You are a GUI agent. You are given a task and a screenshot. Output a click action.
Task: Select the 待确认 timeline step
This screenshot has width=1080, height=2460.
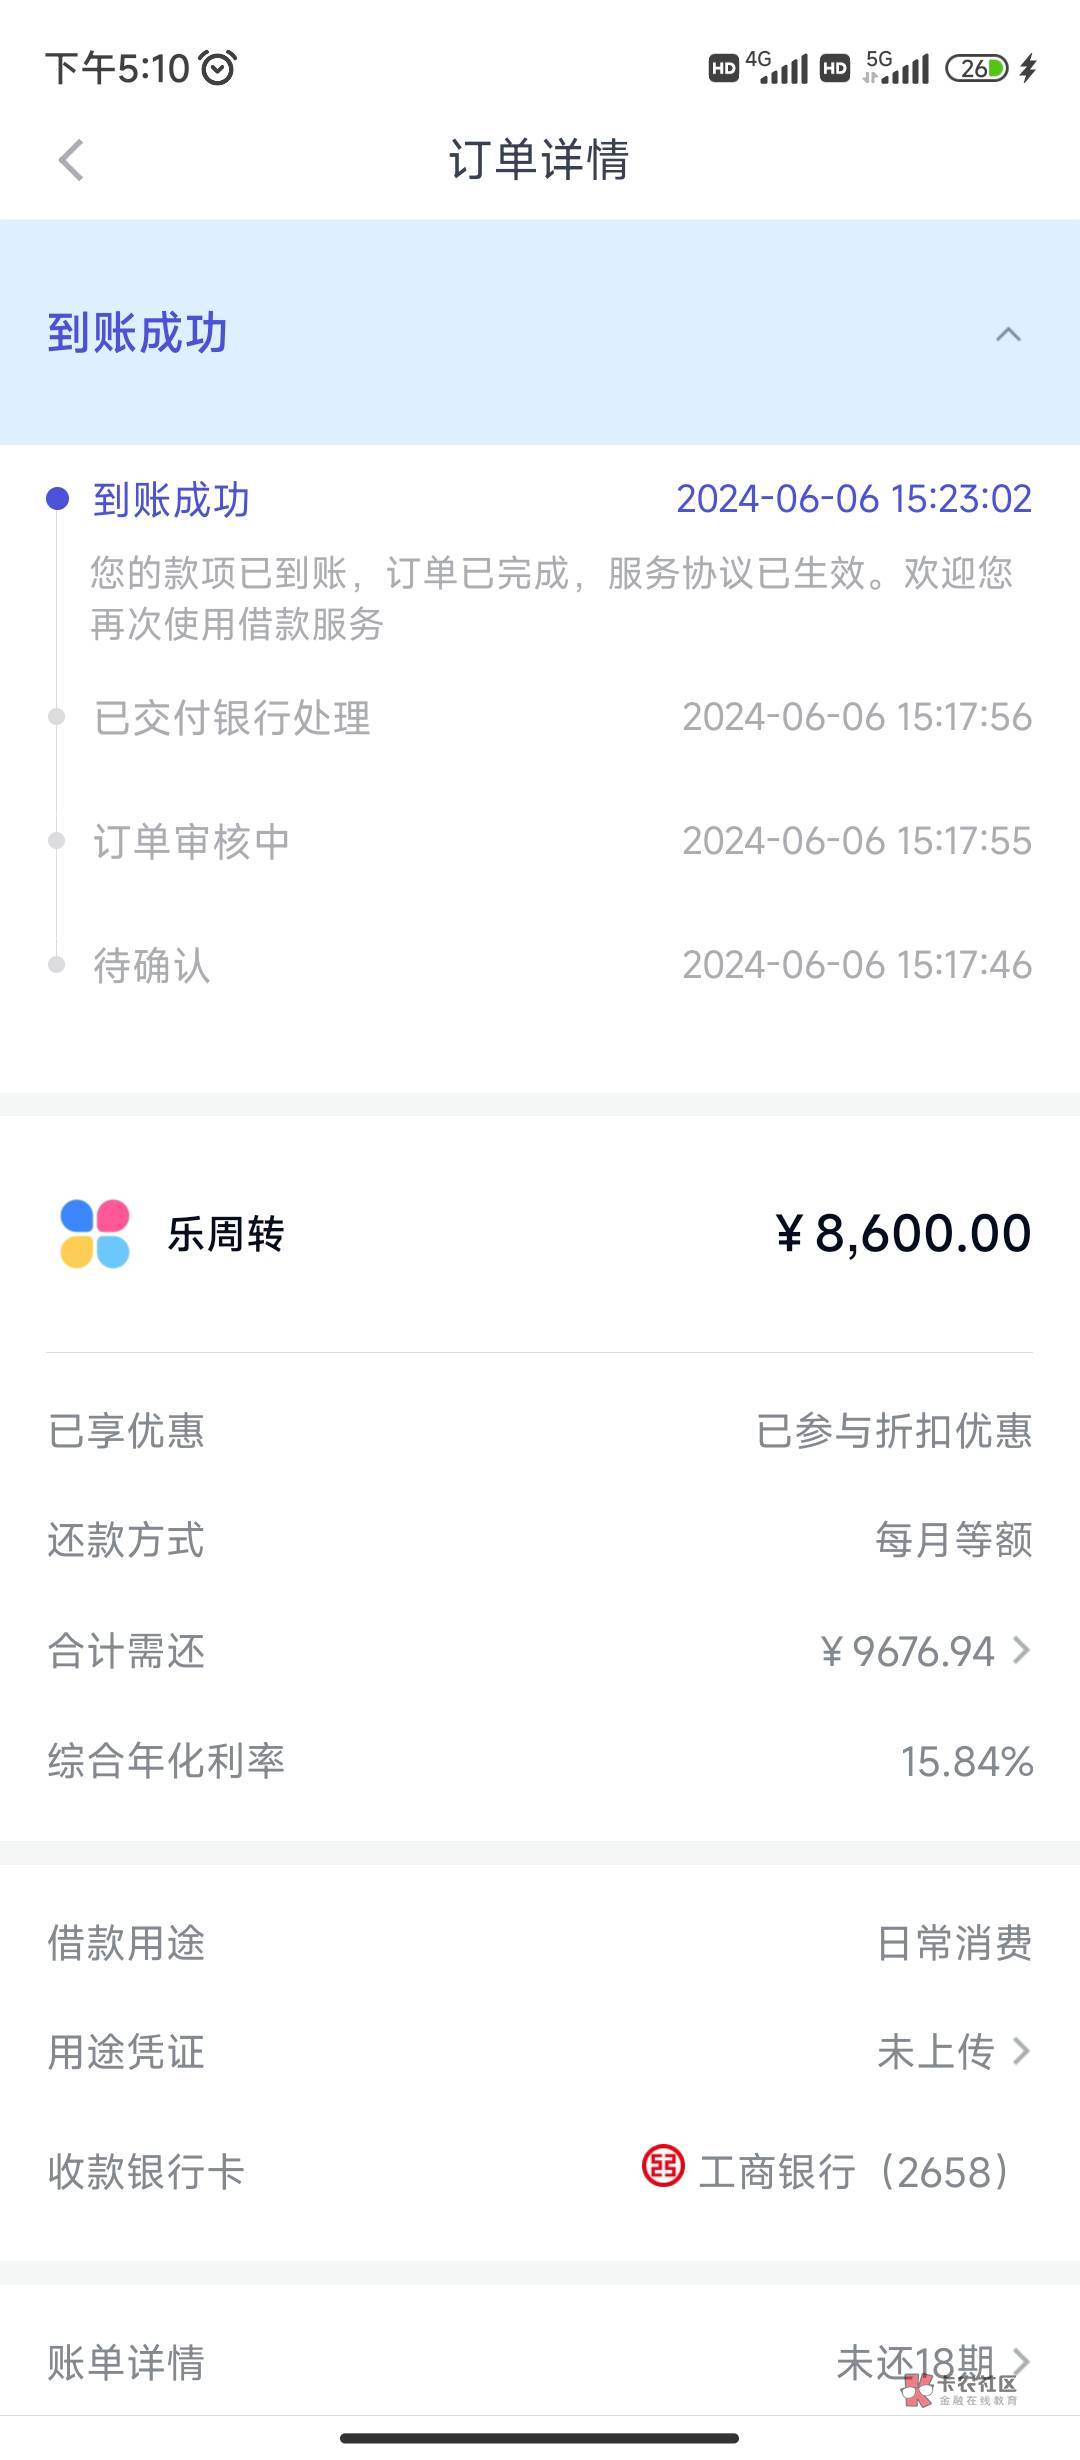[x=152, y=966]
